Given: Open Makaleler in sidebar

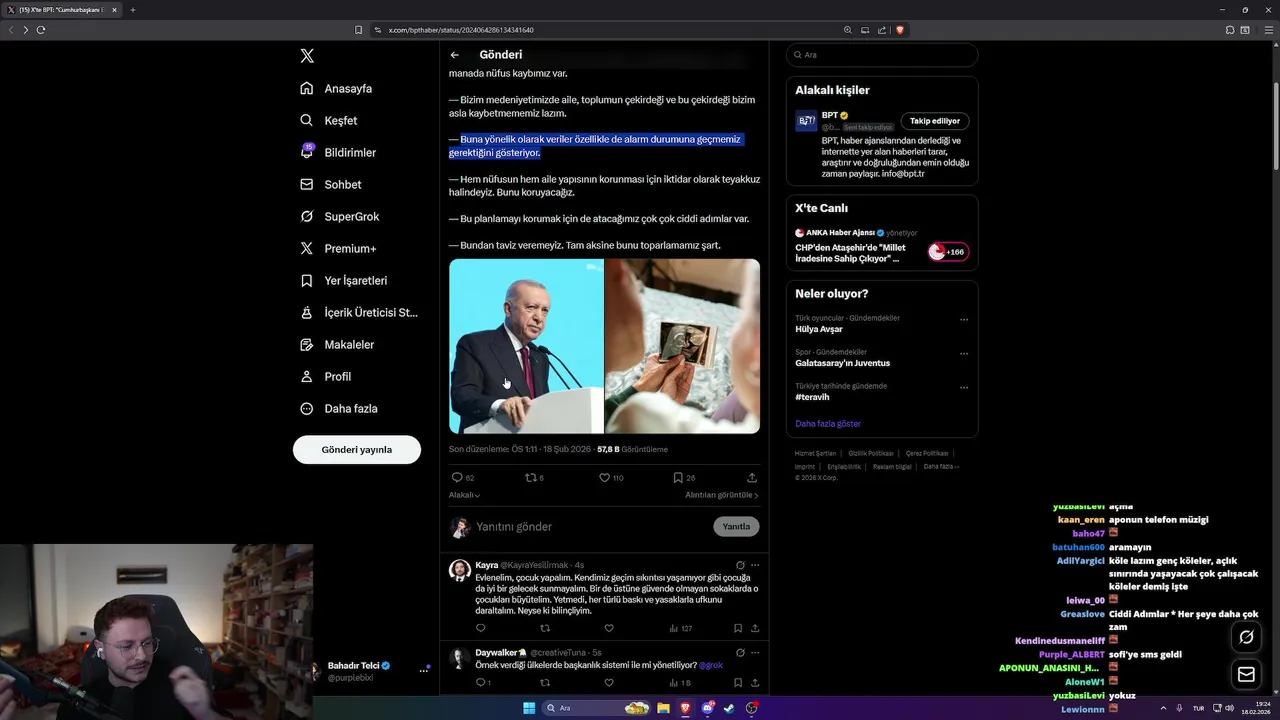Looking at the screenshot, I should tap(337, 344).
